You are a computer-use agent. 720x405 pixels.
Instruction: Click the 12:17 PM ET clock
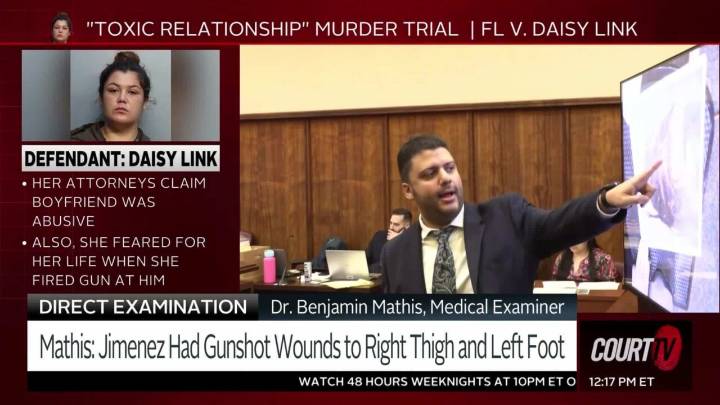pos(621,382)
